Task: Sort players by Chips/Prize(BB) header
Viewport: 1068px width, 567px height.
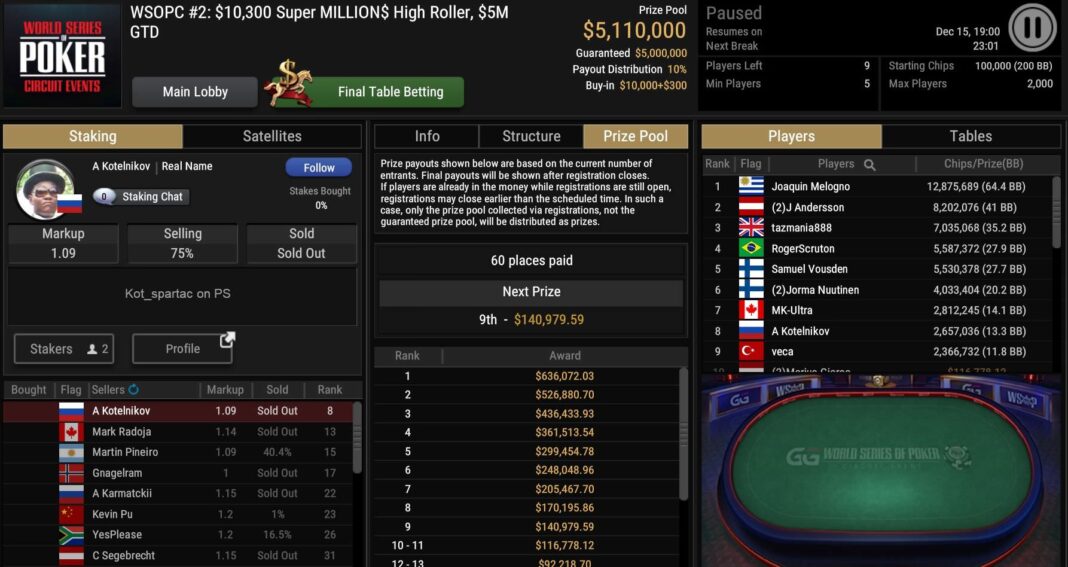Action: pos(983,164)
